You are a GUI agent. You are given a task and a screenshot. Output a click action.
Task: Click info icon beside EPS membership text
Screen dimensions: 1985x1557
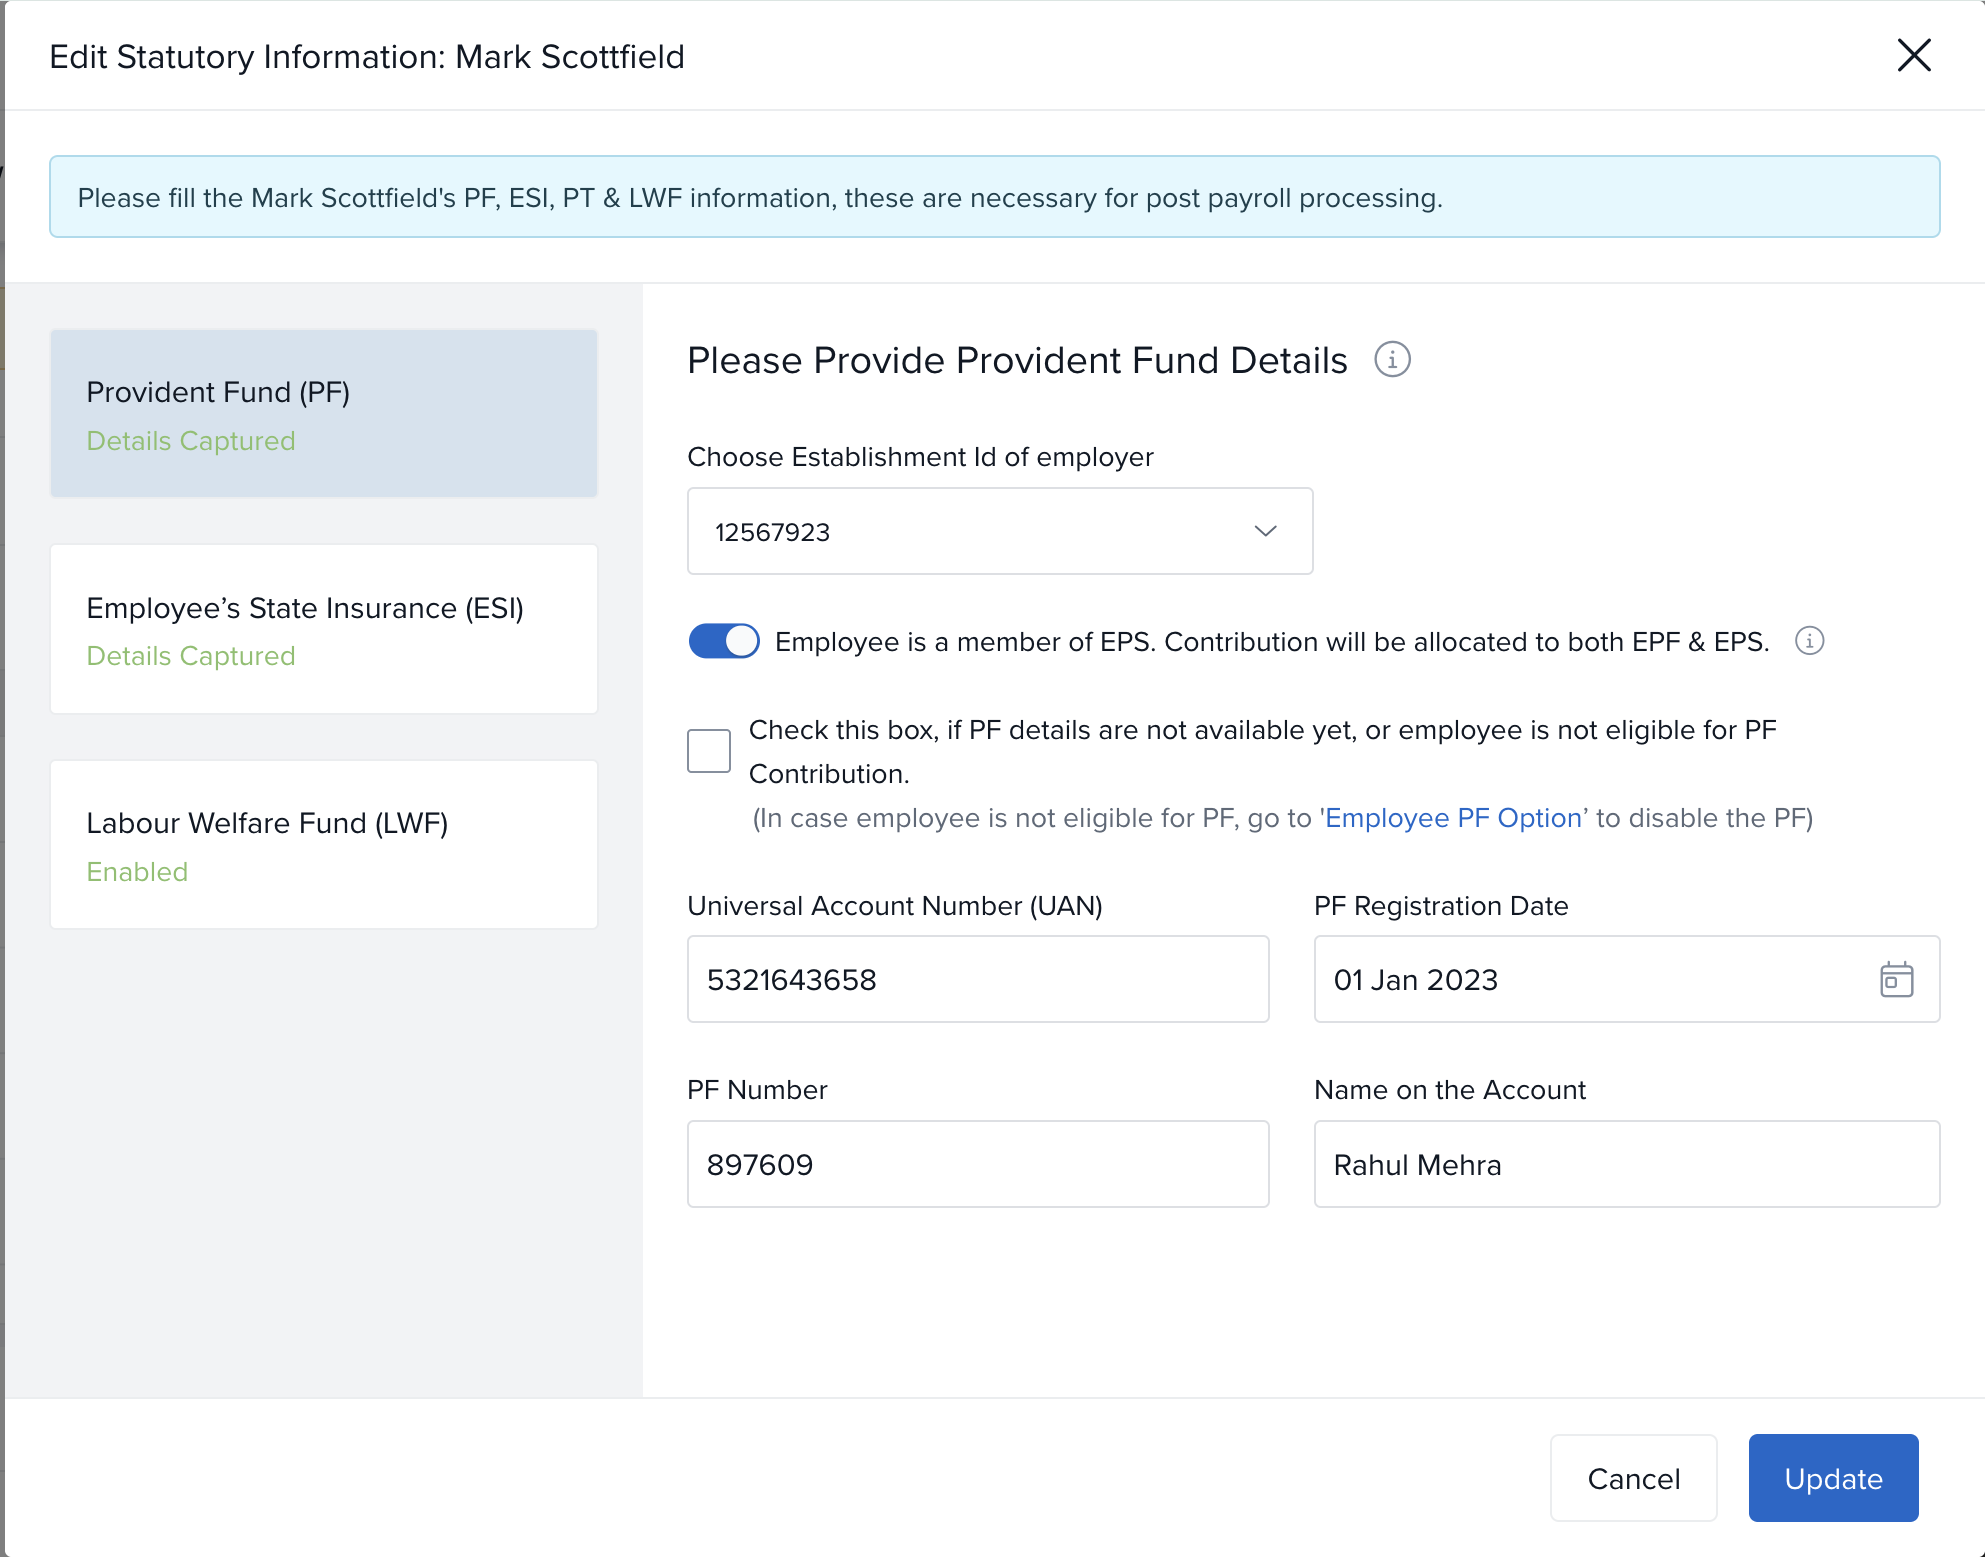1809,641
